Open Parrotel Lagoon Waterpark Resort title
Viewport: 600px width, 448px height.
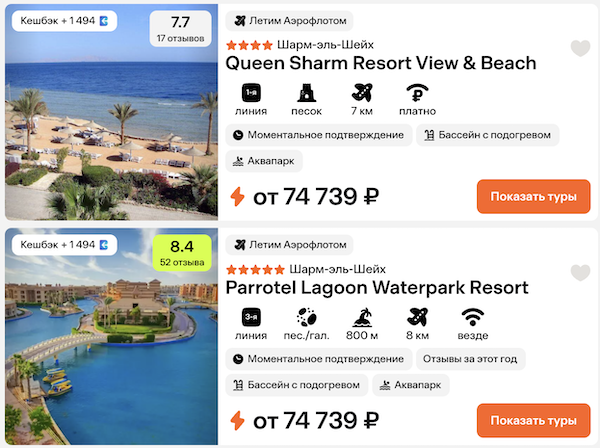[377, 288]
